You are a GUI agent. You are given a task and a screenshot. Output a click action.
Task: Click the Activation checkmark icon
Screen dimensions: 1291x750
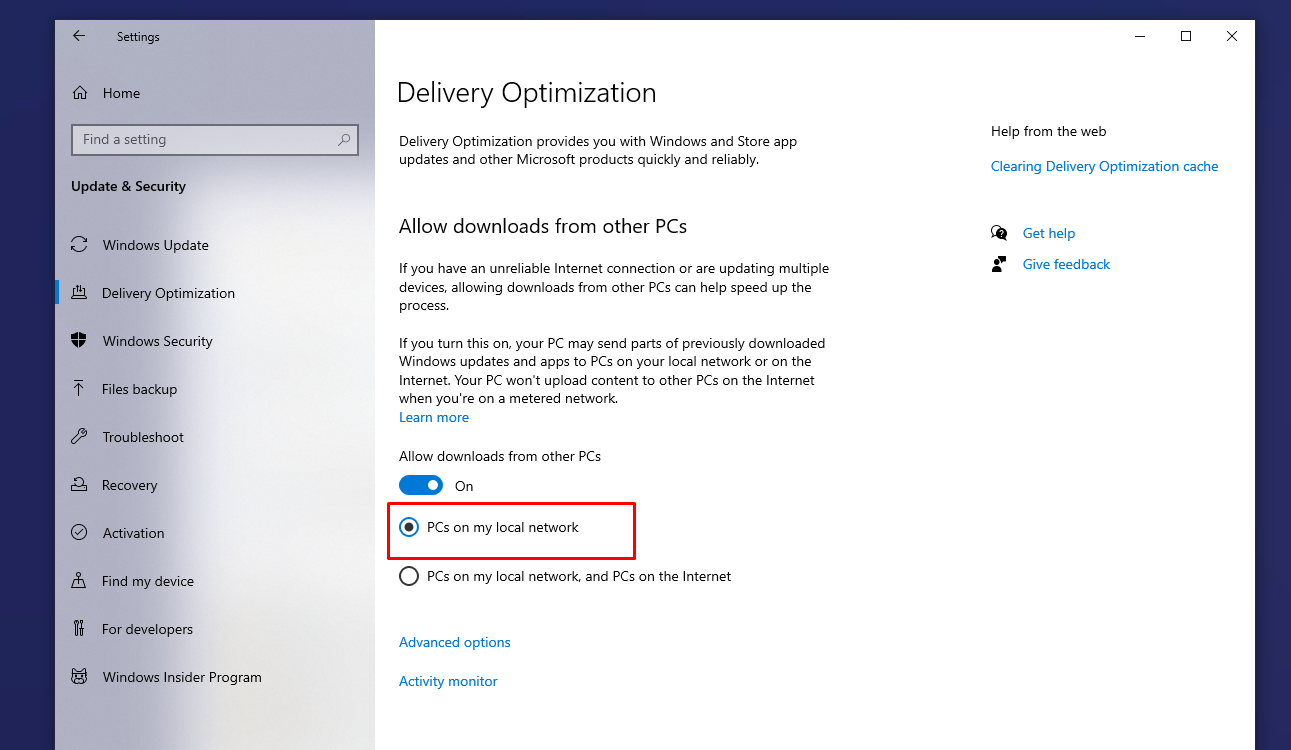point(79,533)
